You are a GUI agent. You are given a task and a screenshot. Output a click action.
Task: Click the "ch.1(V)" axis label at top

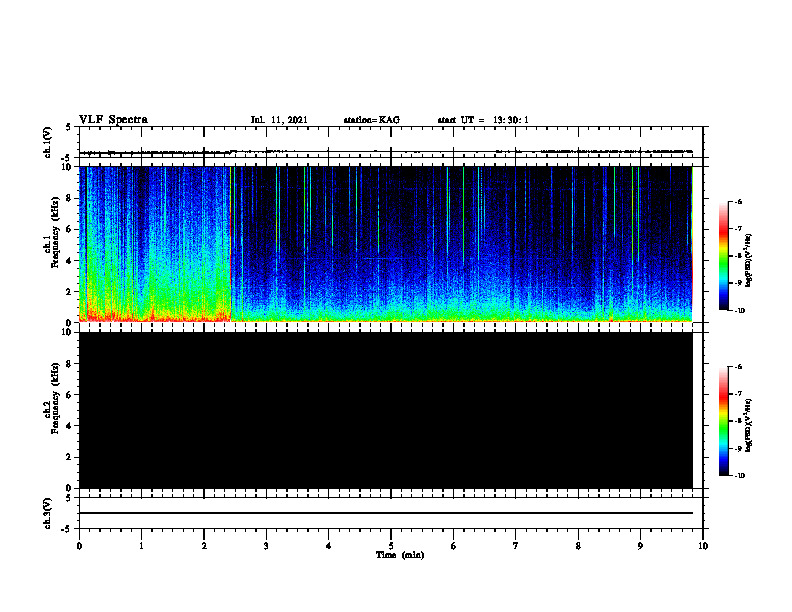tap(48, 142)
